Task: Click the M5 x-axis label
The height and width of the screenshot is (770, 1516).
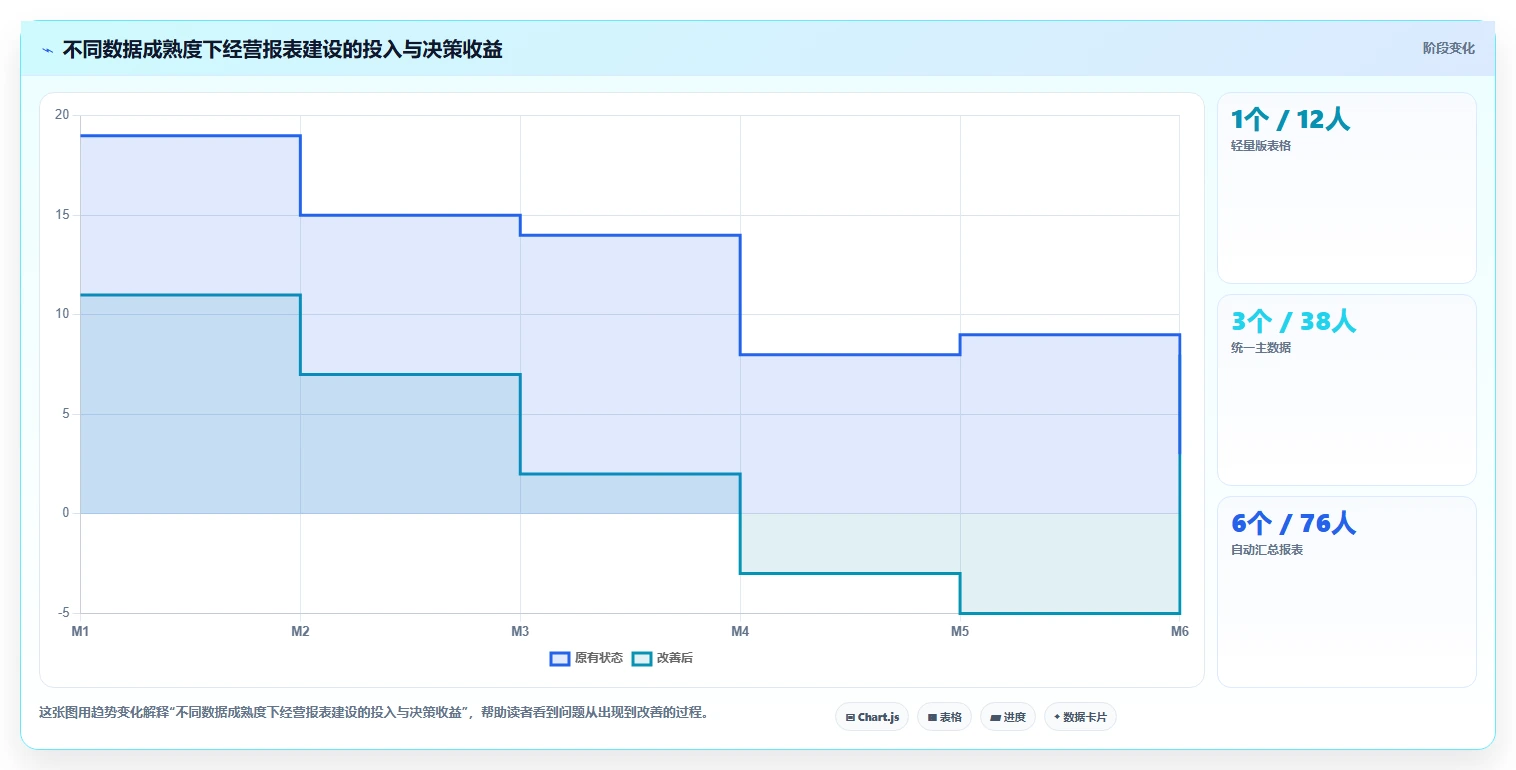Action: point(960,631)
